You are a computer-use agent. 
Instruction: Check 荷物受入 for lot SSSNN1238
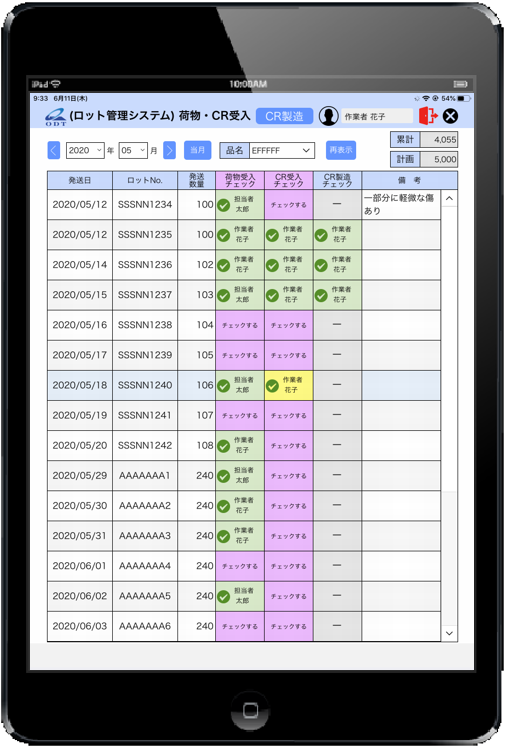point(240,325)
